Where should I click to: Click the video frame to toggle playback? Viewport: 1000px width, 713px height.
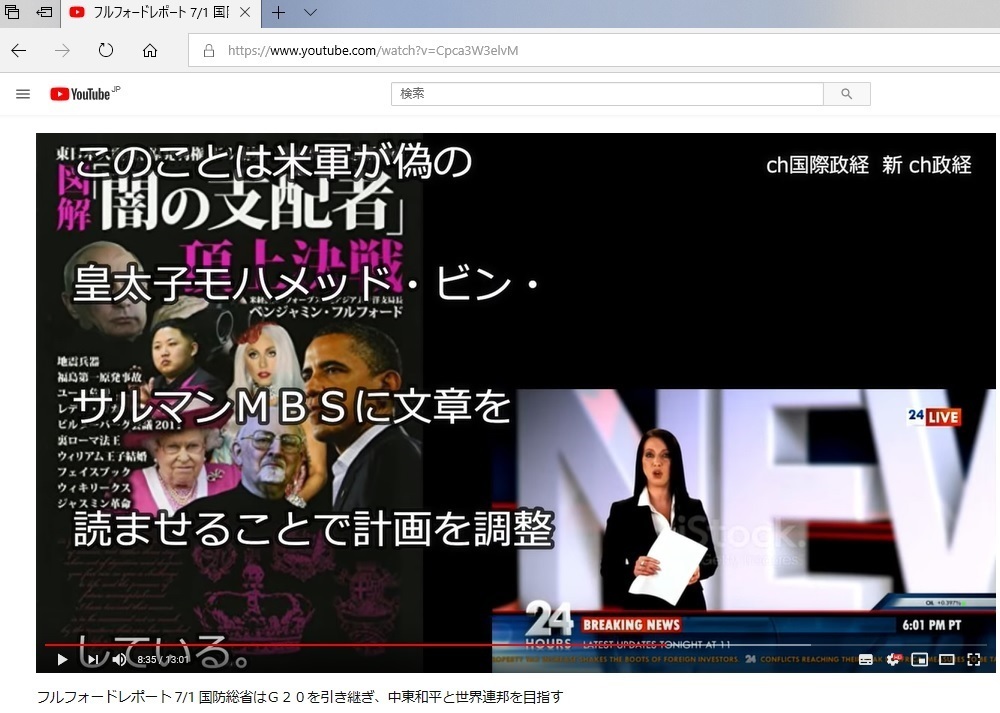point(515,402)
